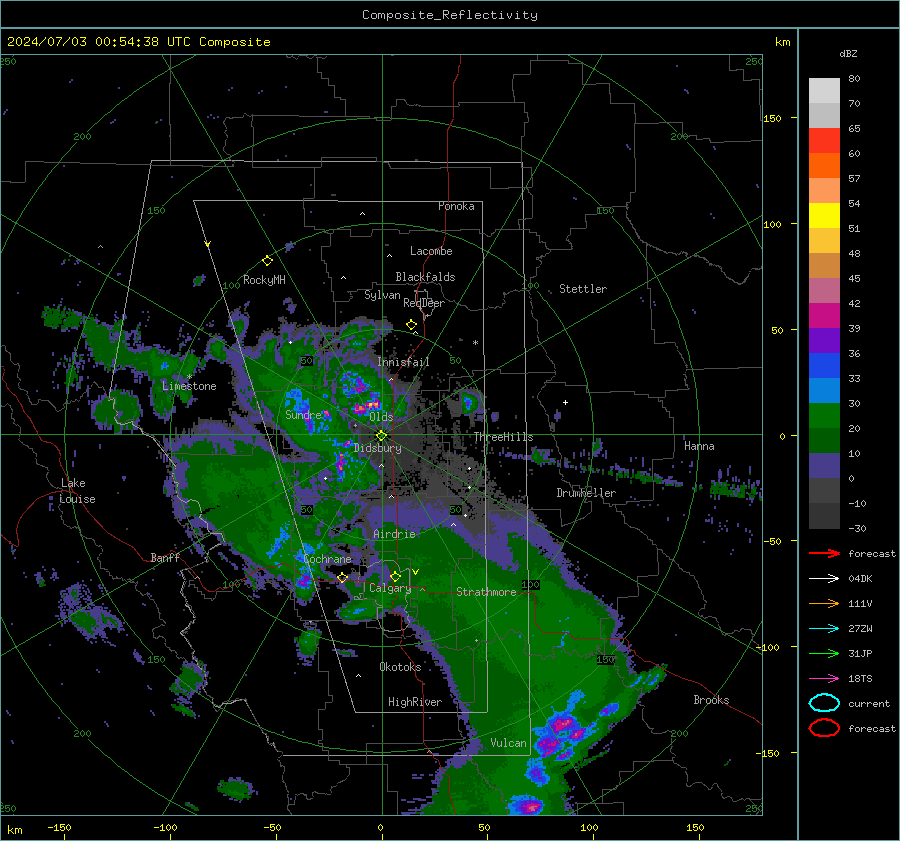The width and height of the screenshot is (900, 841).
Task: Click the Banff city label
Action: (x=165, y=557)
